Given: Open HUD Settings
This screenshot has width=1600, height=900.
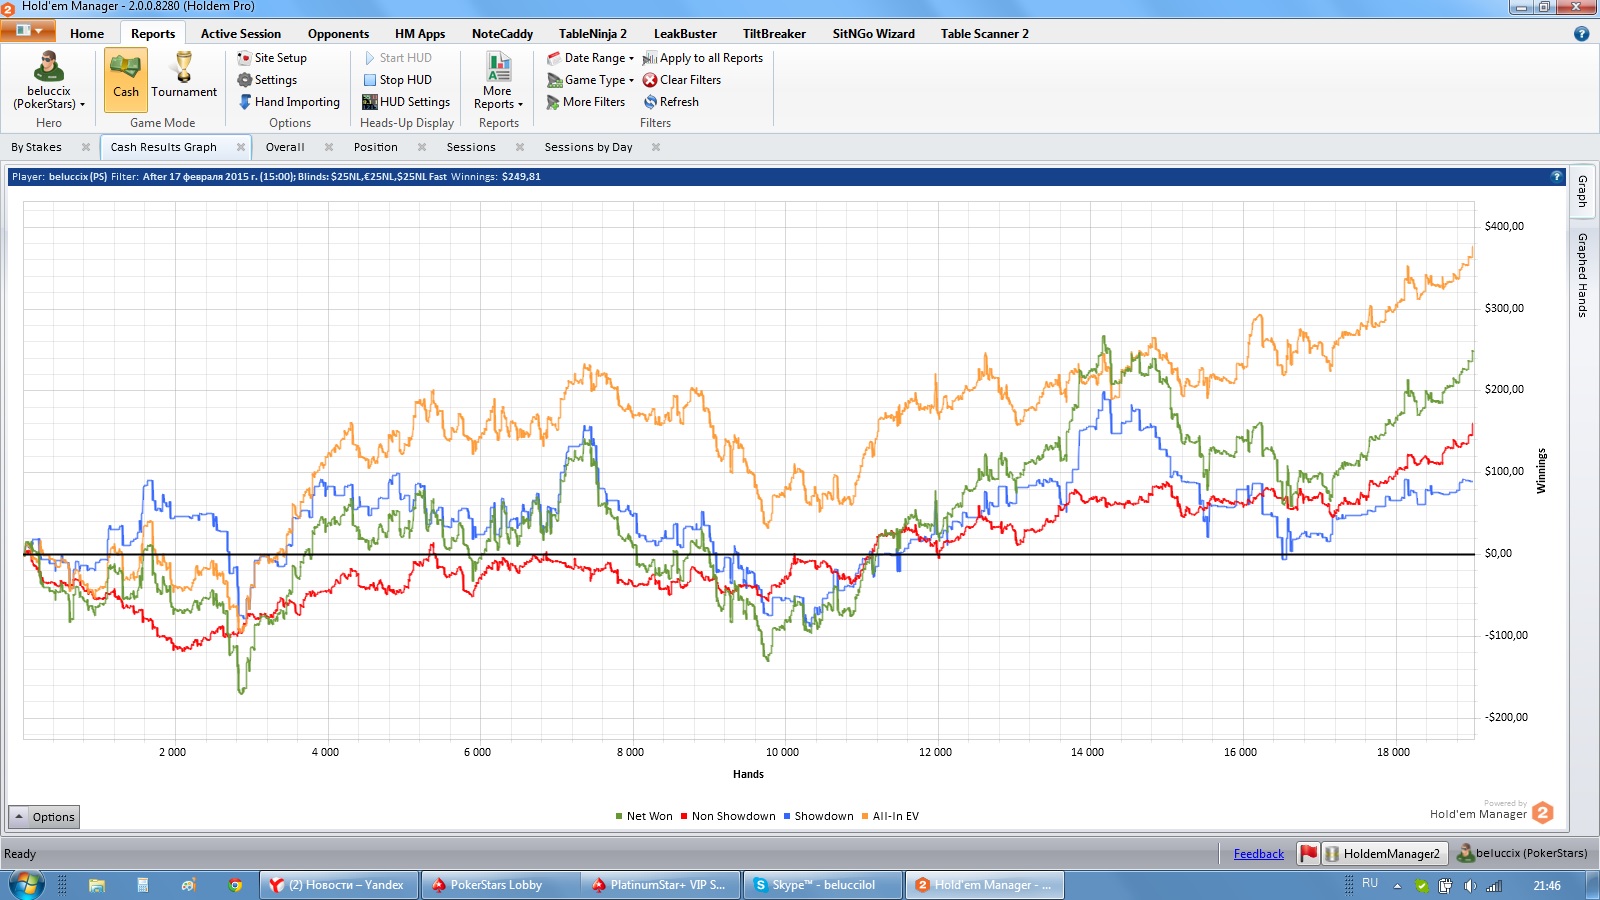Looking at the screenshot, I should point(406,102).
